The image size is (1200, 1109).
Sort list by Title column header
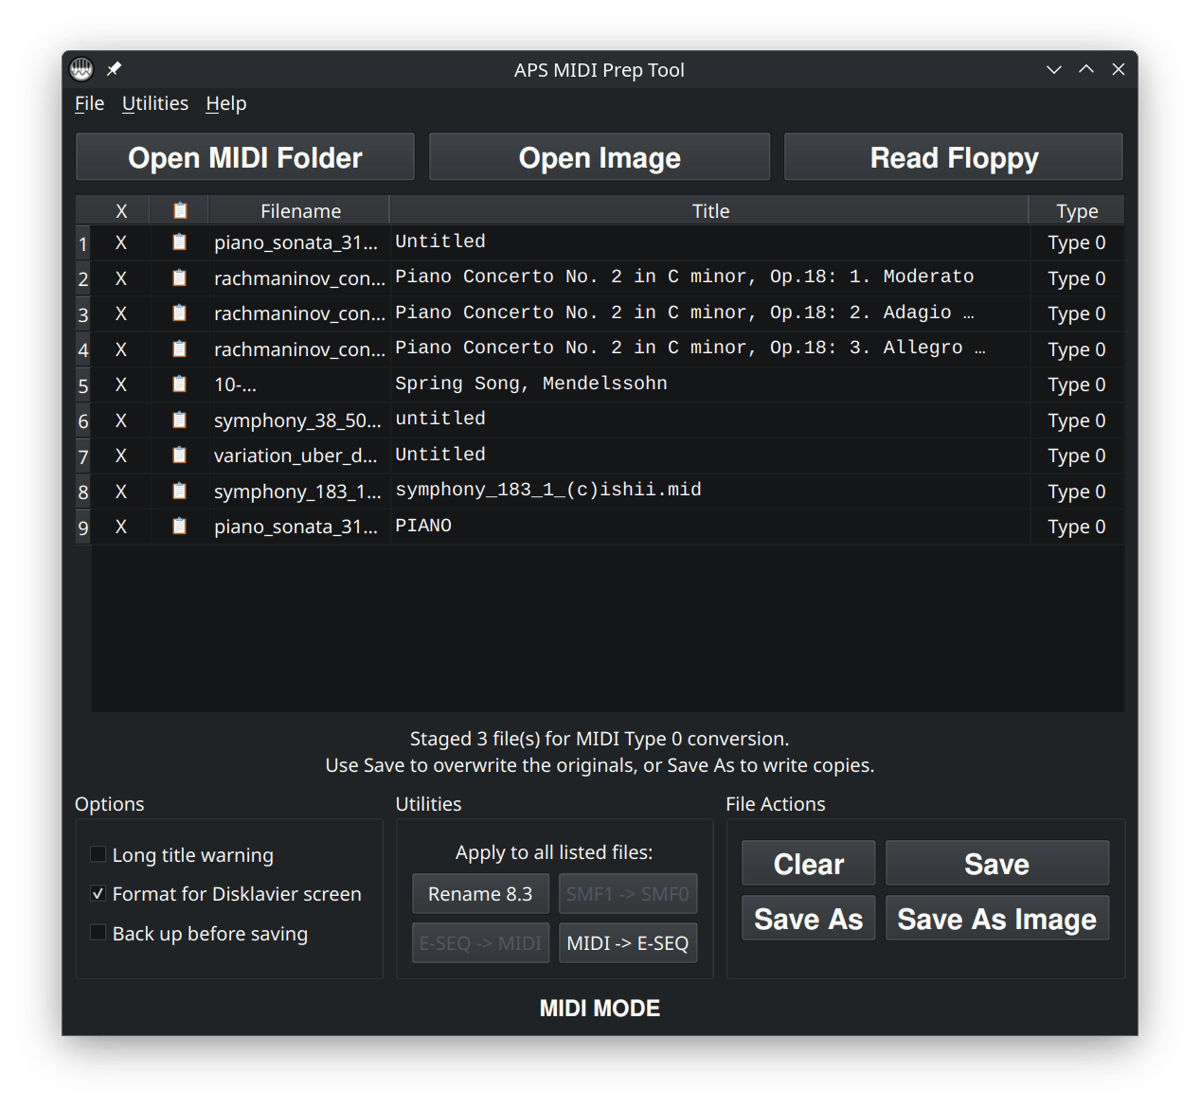pos(710,210)
